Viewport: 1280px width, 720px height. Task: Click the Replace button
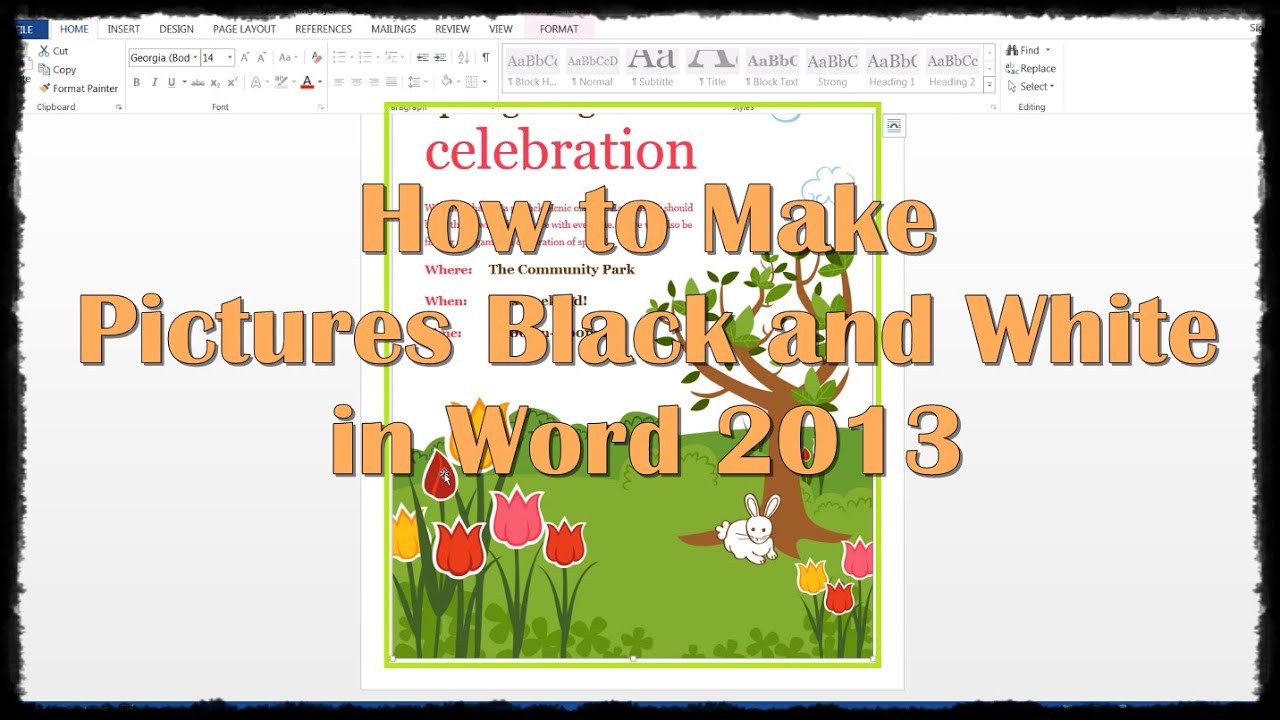coord(1031,68)
